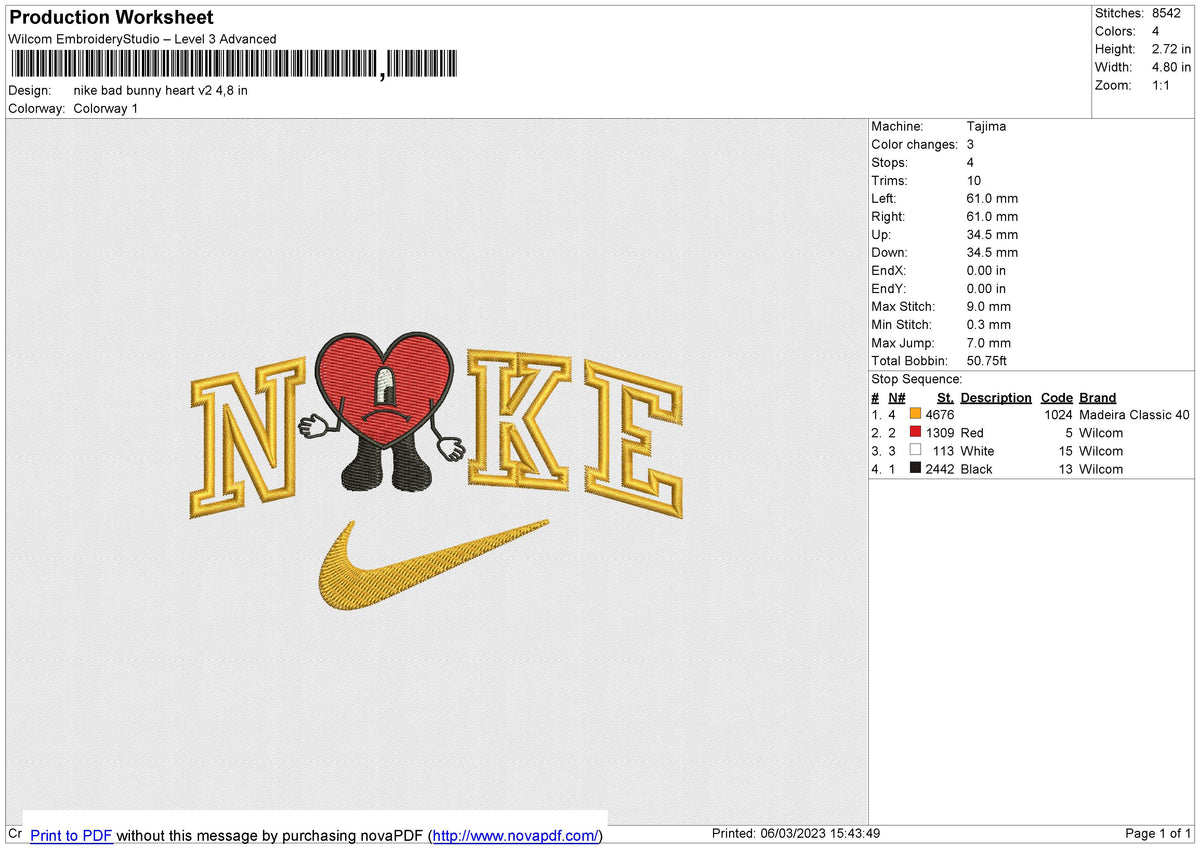Click the Total Bobbin 50.75ft value
This screenshot has height=848, width=1200.
985,360
